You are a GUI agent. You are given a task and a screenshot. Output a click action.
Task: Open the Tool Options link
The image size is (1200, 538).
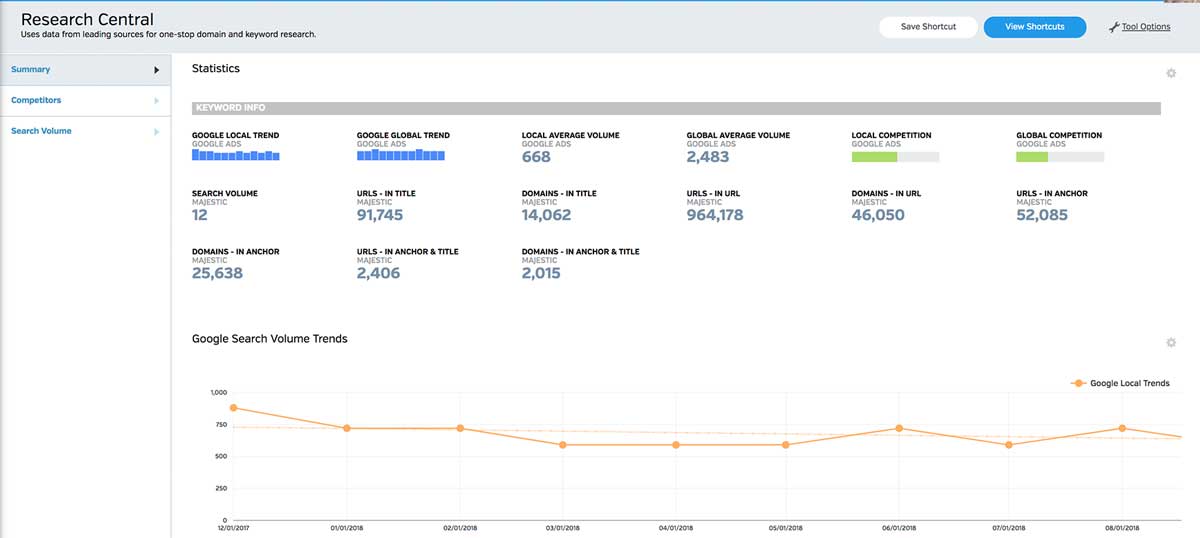click(x=1146, y=27)
